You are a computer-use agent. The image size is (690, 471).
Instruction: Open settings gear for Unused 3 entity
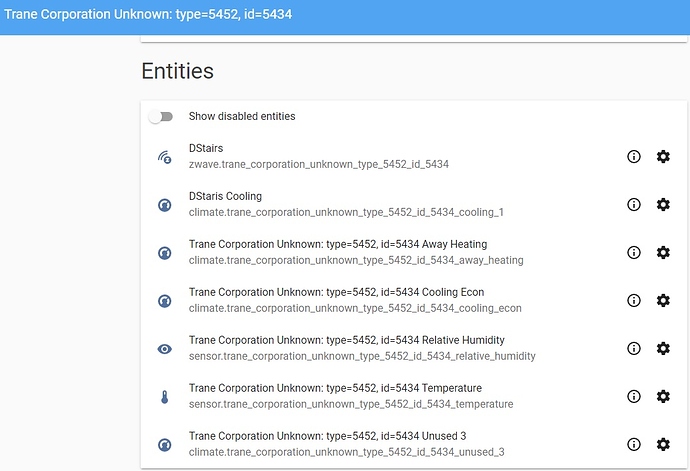tap(663, 444)
